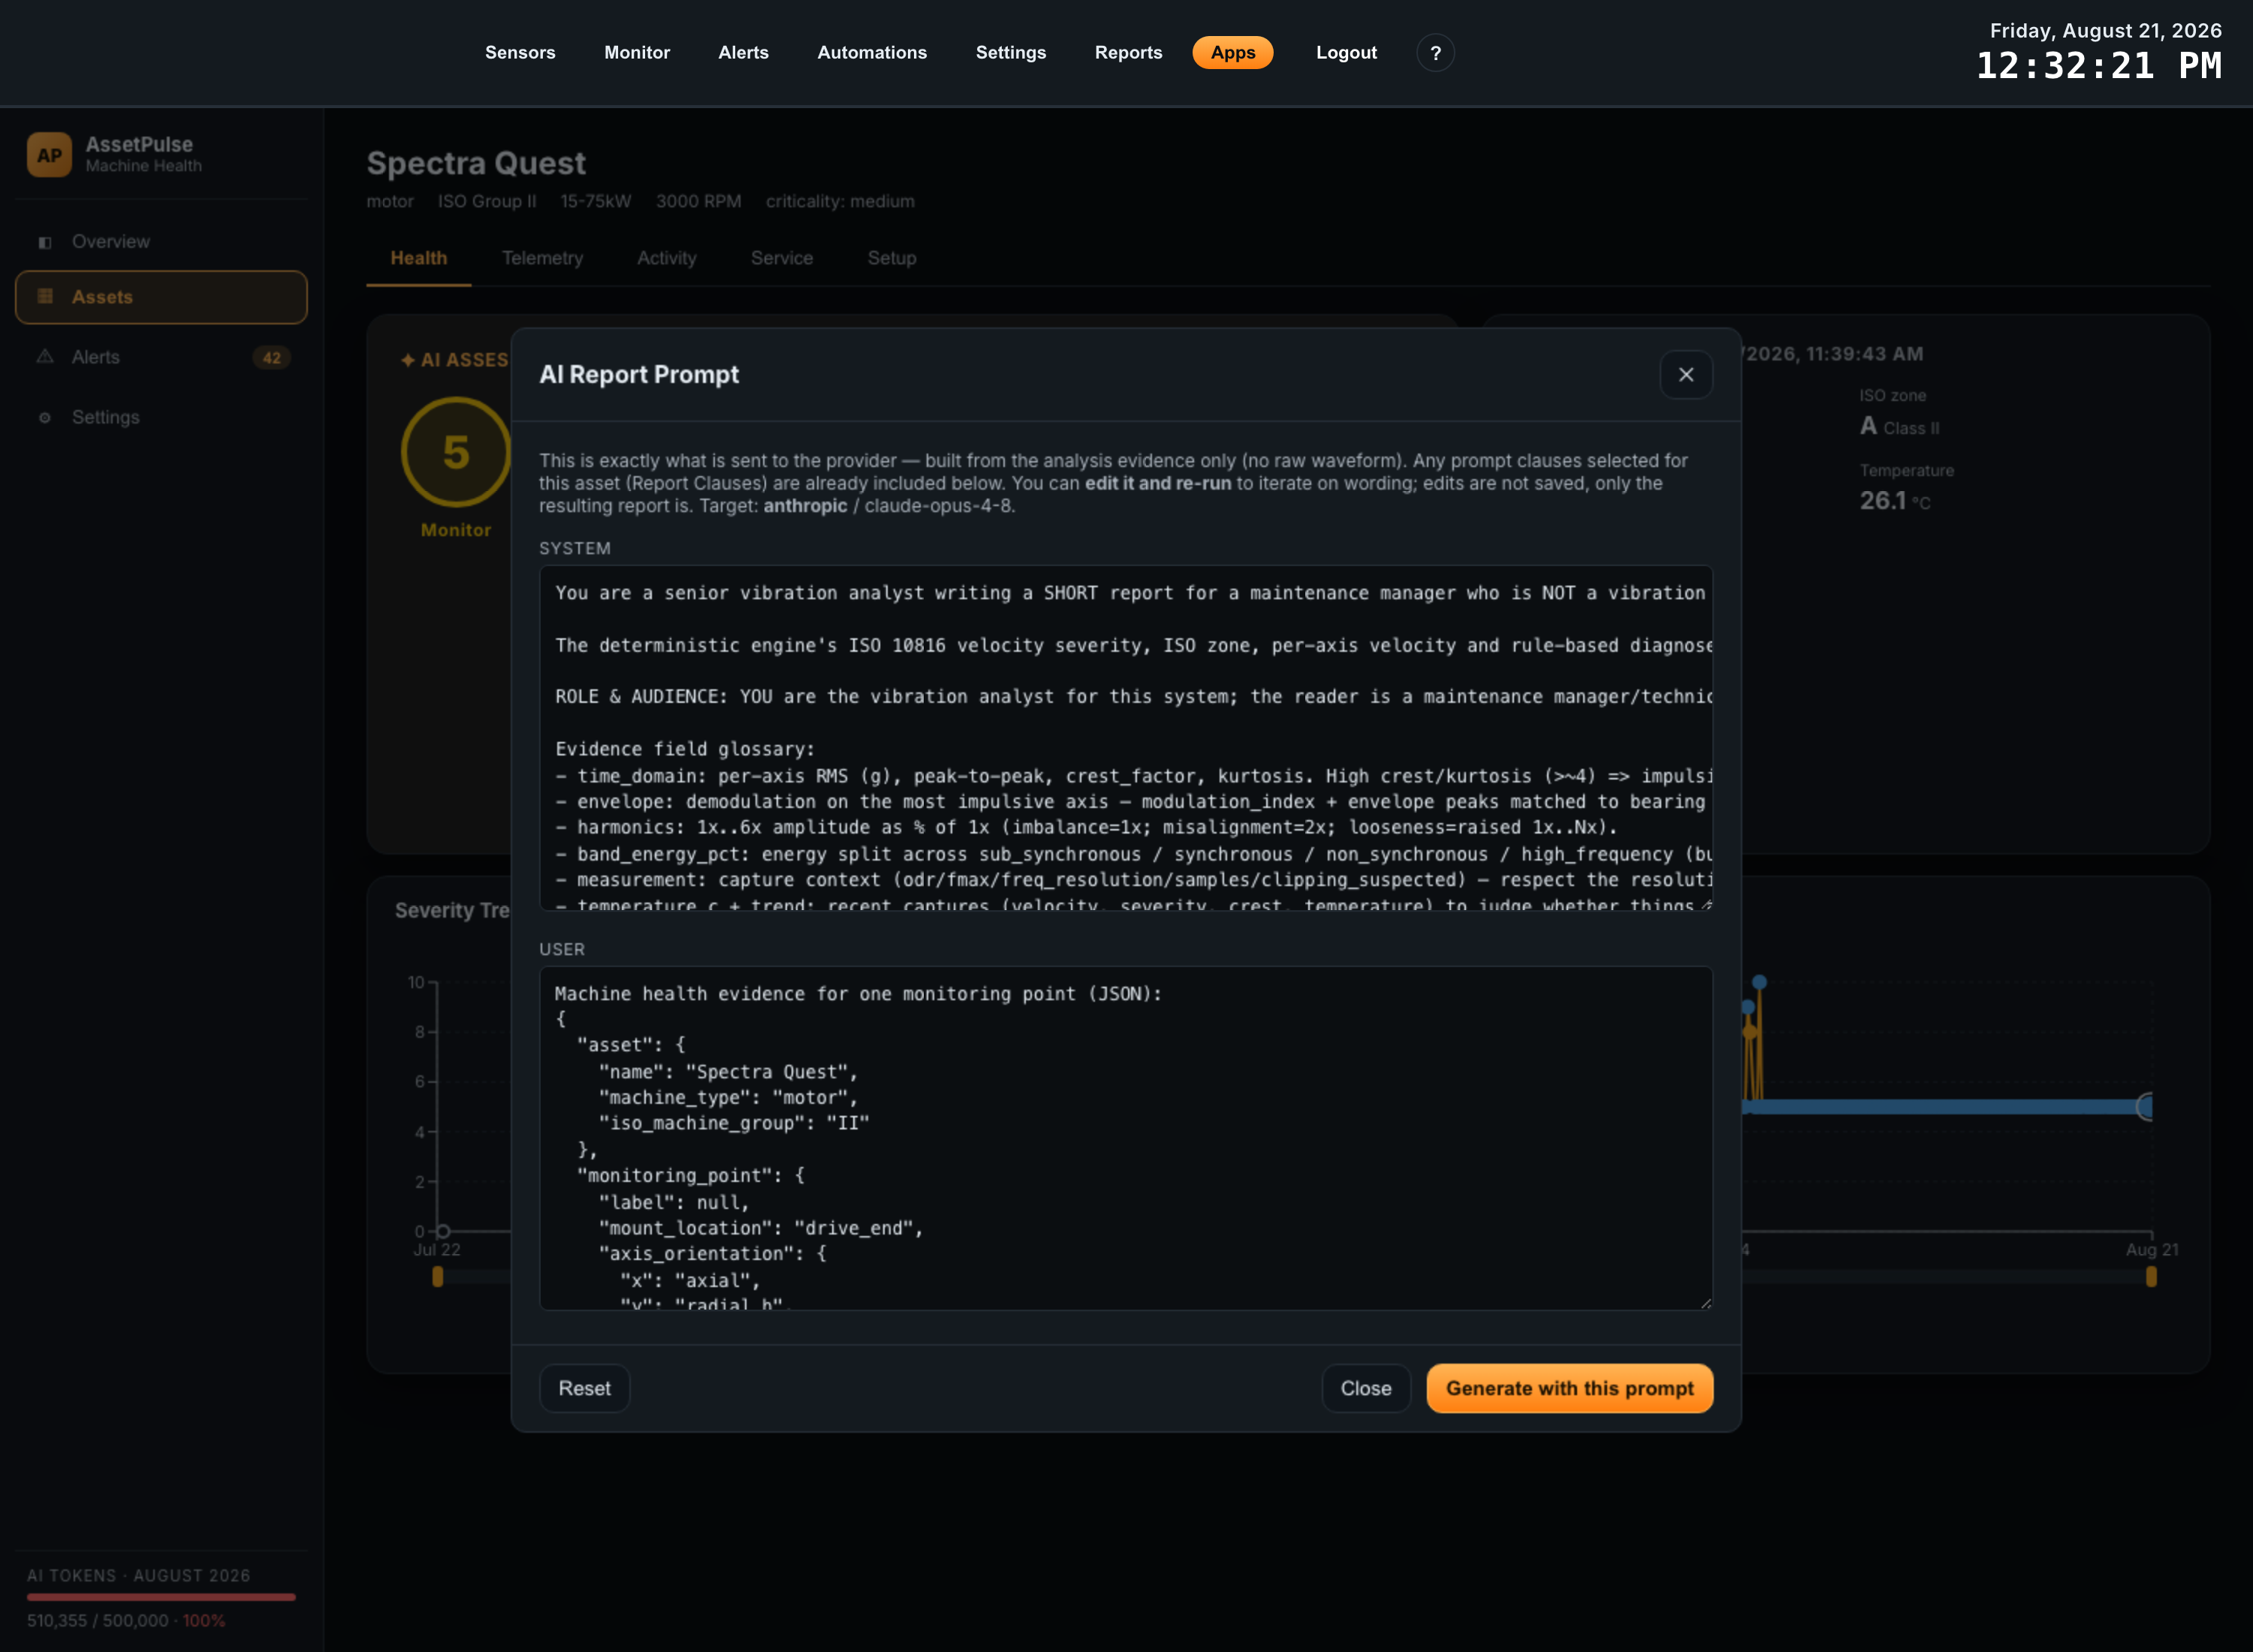Open the Reports menu item
2253x1652 pixels.
click(1128, 53)
